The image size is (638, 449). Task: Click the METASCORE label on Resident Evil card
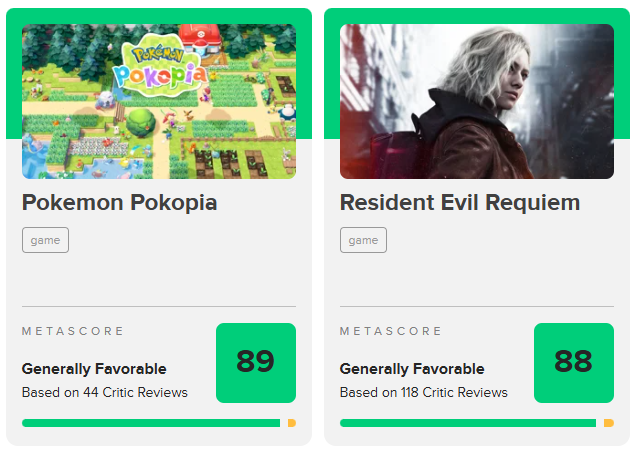391,331
